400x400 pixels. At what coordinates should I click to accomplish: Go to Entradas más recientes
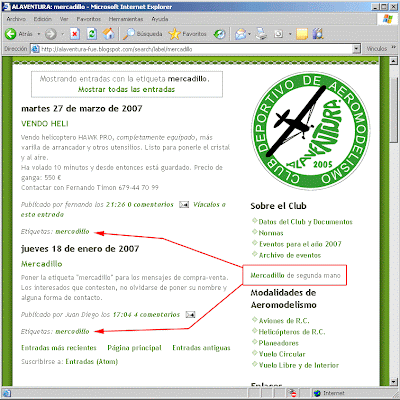[59, 348]
